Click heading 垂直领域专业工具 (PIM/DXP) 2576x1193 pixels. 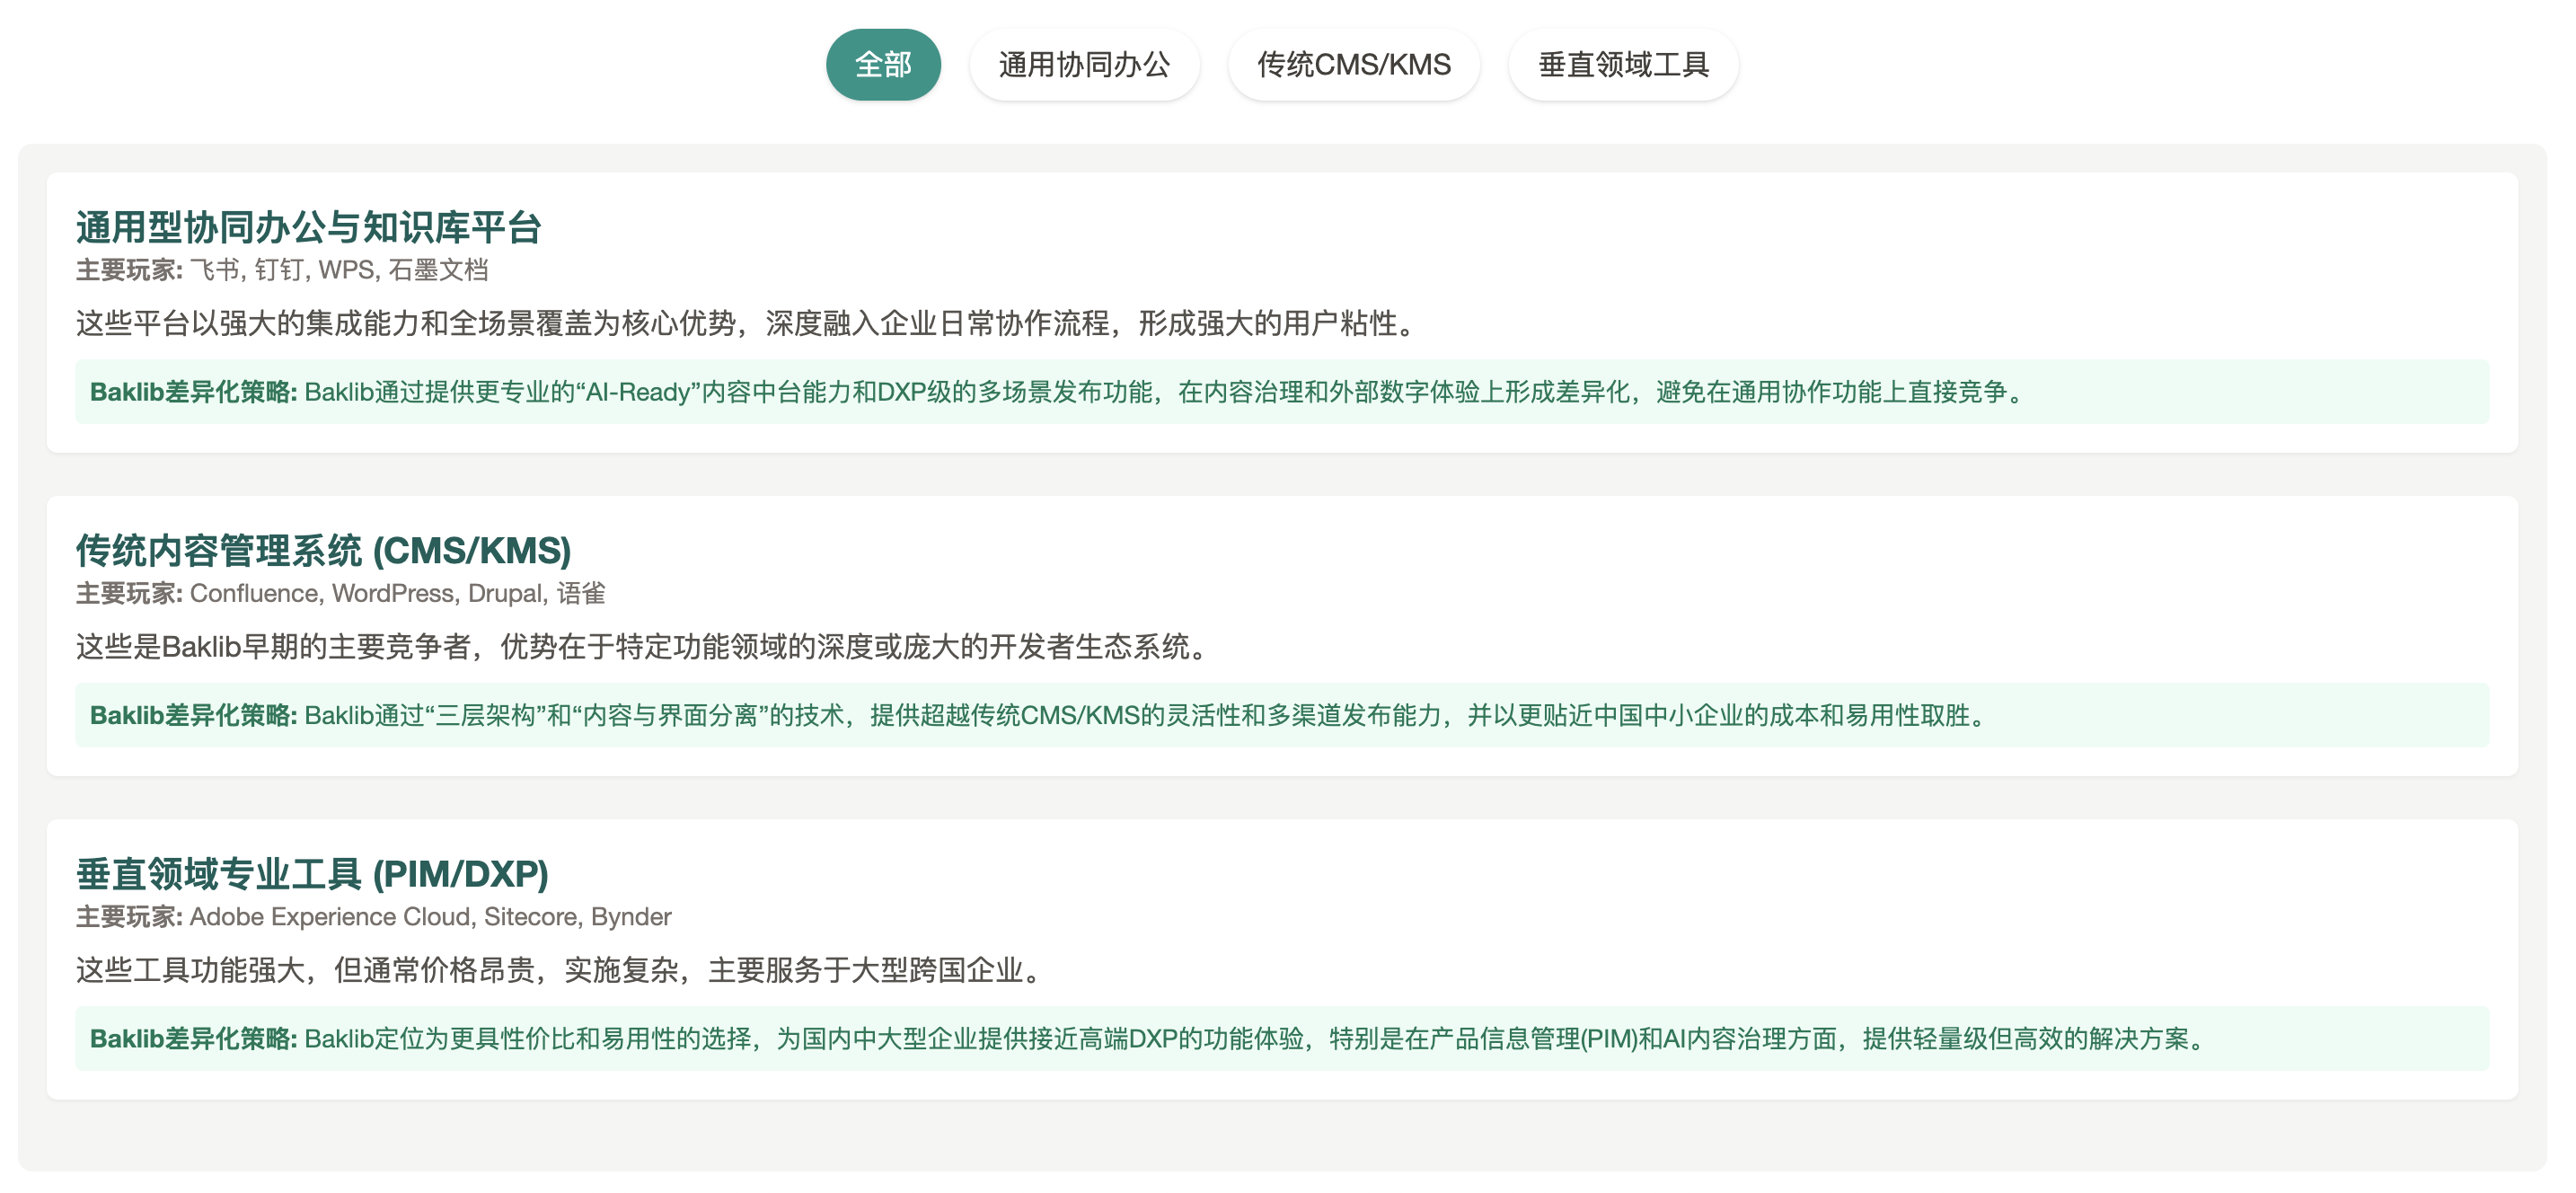click(x=312, y=874)
